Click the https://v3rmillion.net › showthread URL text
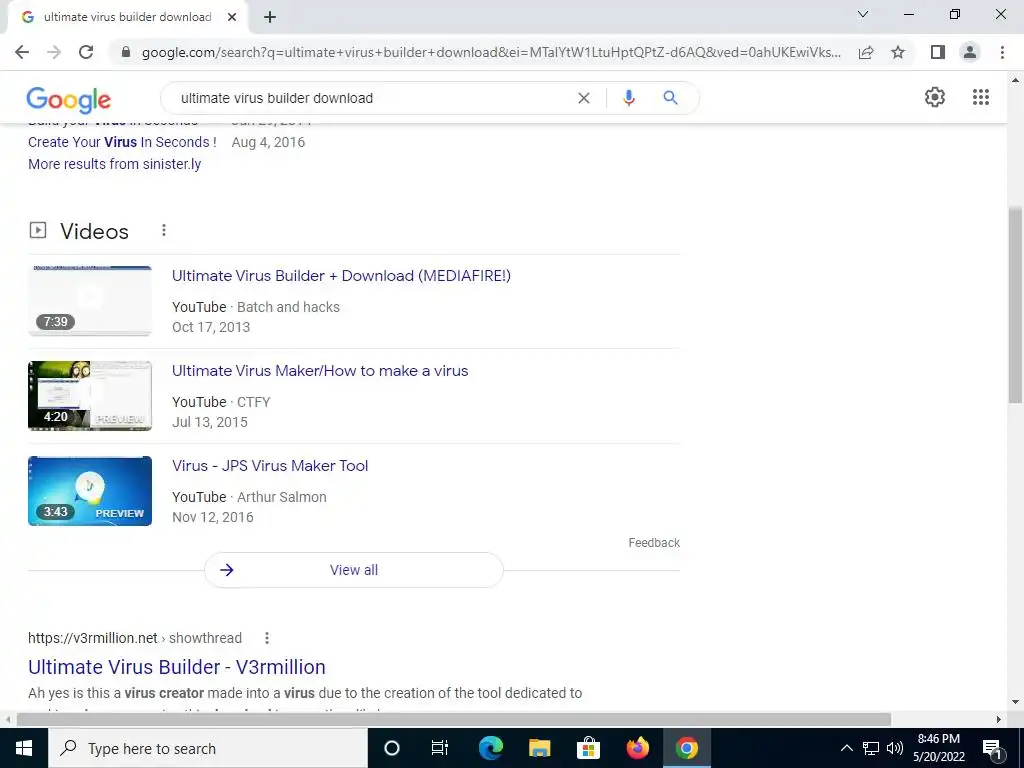This screenshot has height=768, width=1024. pos(135,638)
